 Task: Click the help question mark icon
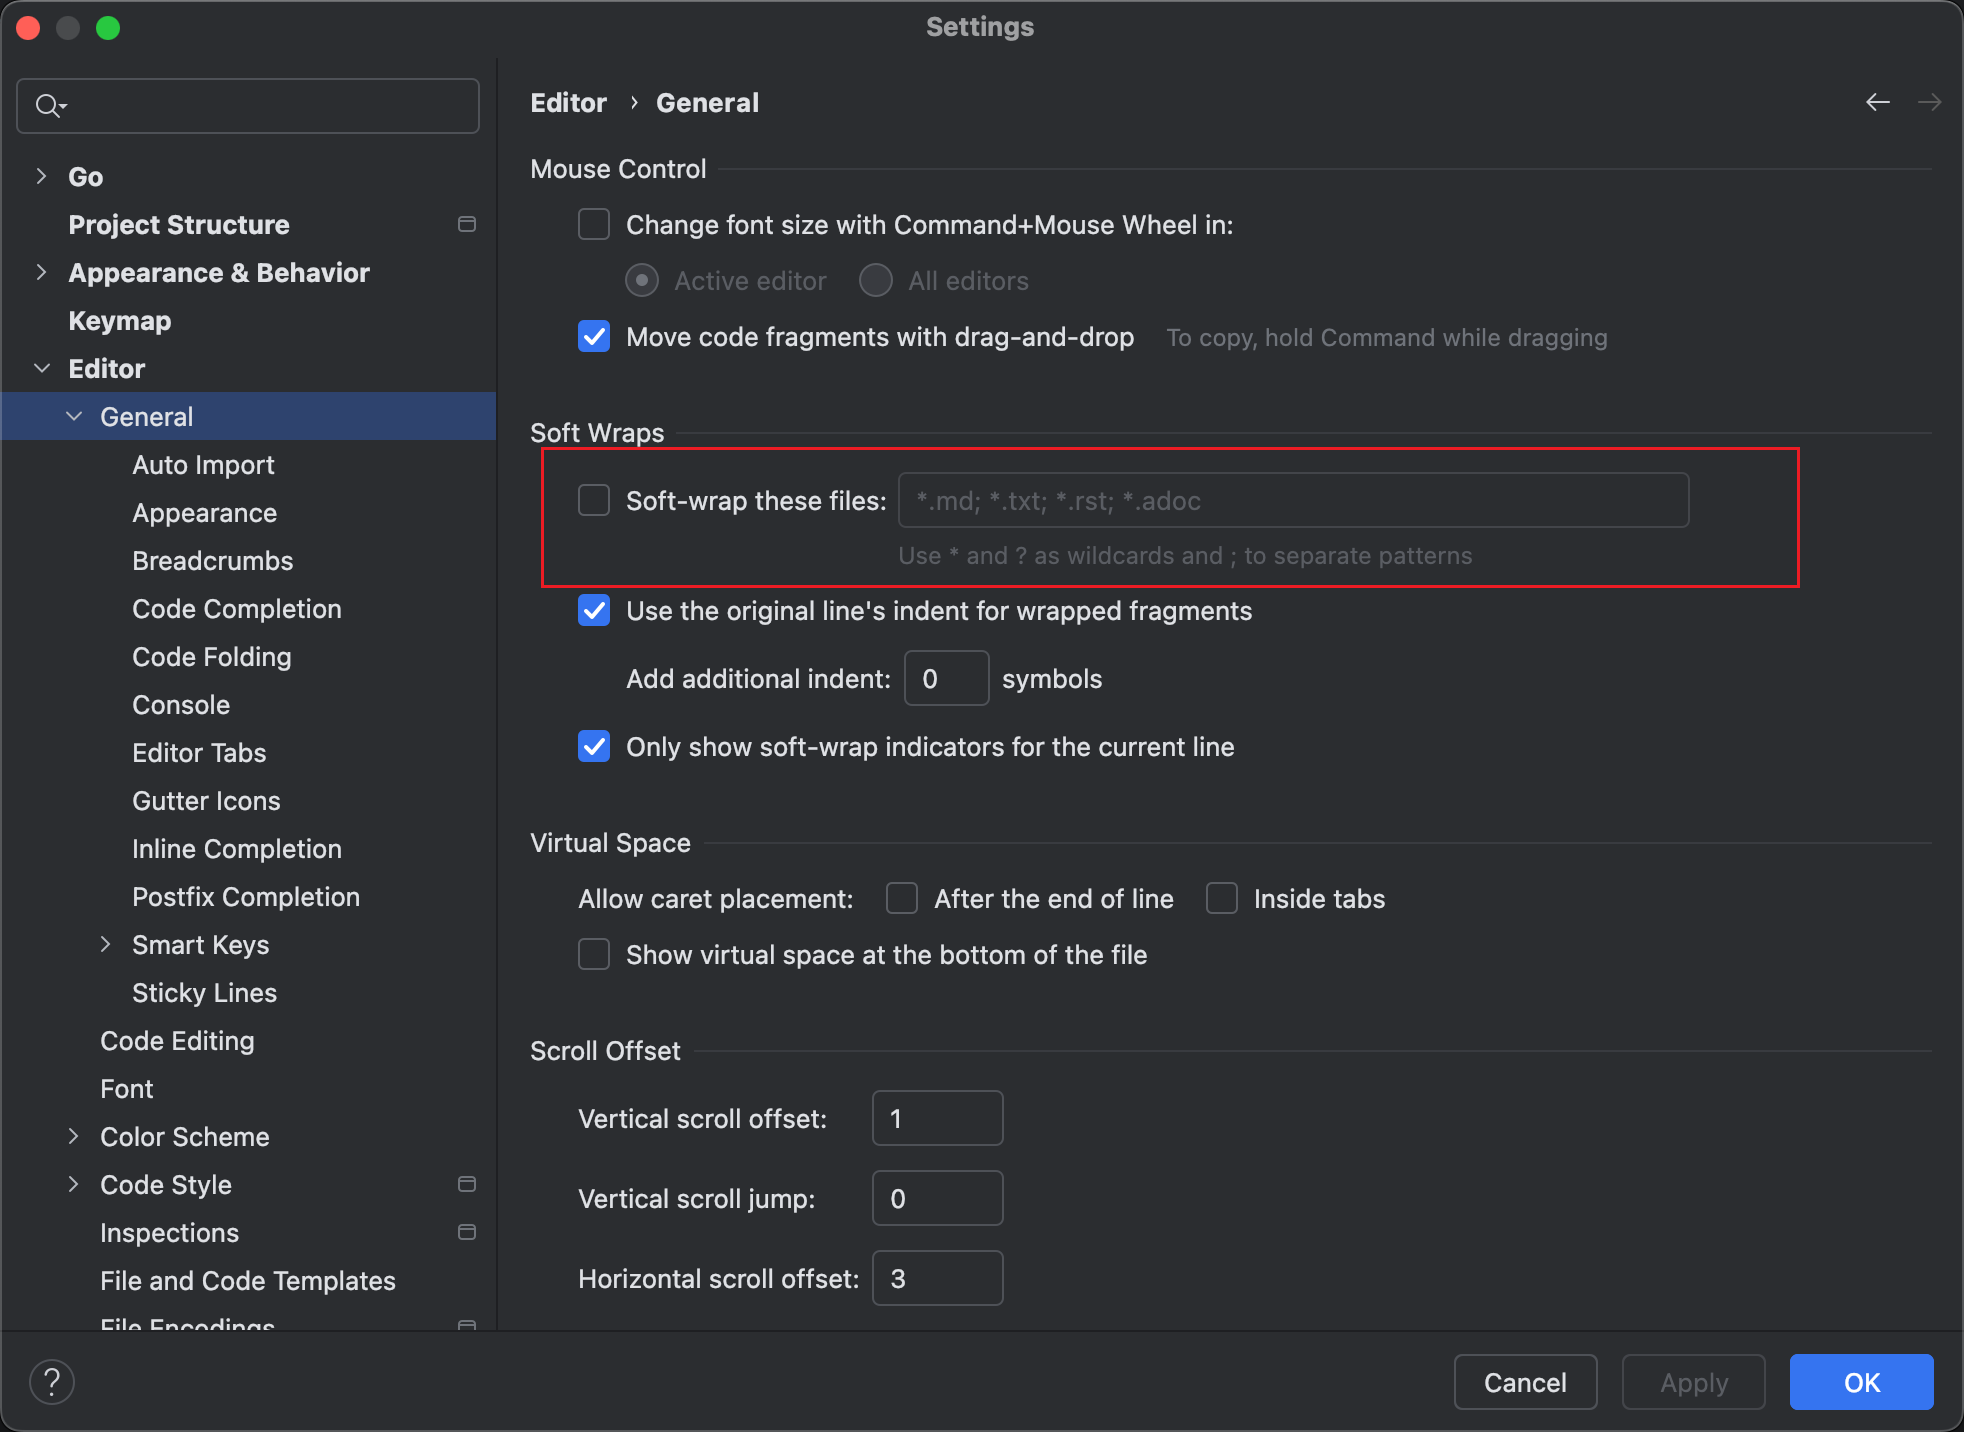[52, 1382]
